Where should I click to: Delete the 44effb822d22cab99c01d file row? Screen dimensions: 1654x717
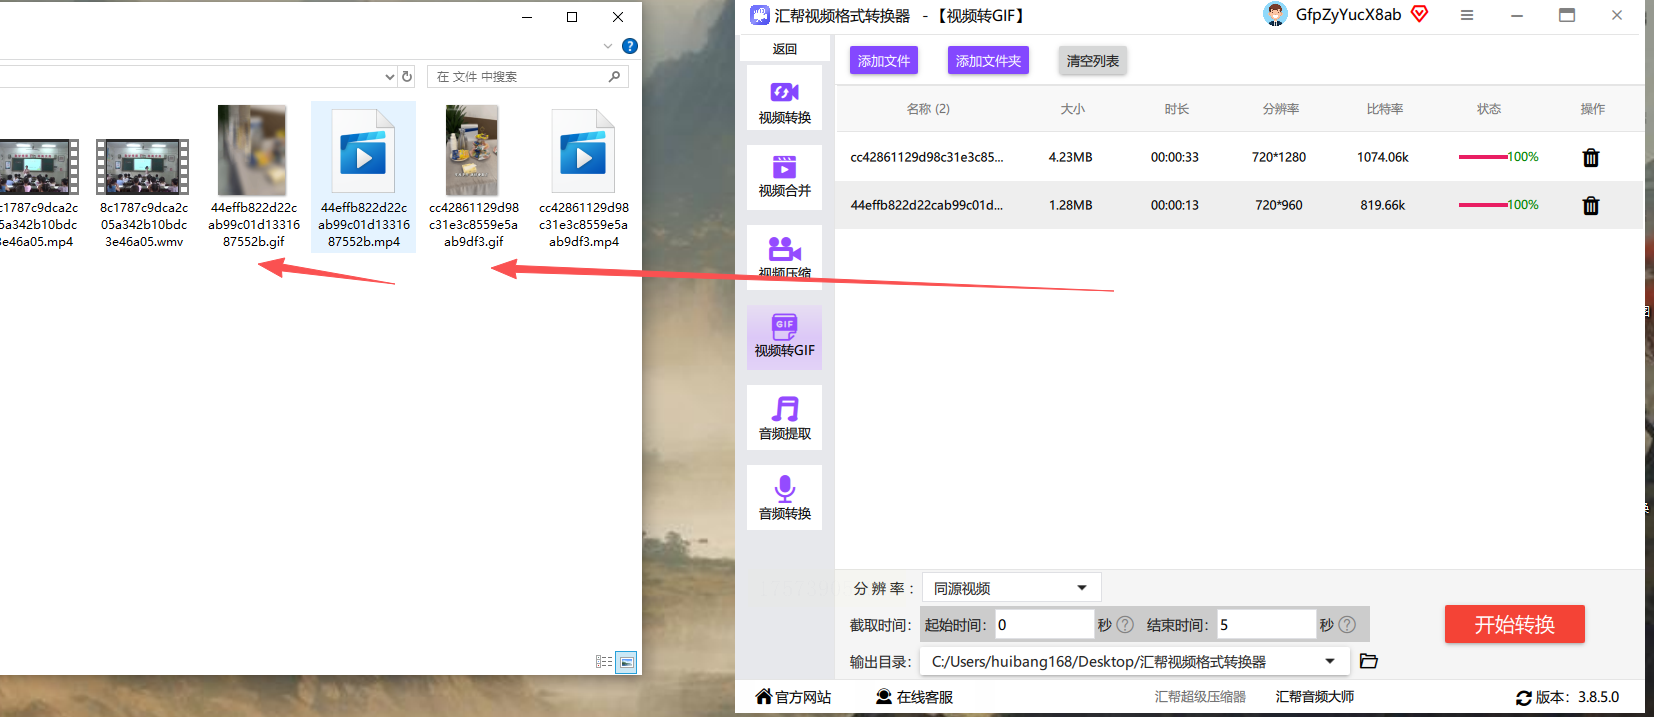point(1590,206)
